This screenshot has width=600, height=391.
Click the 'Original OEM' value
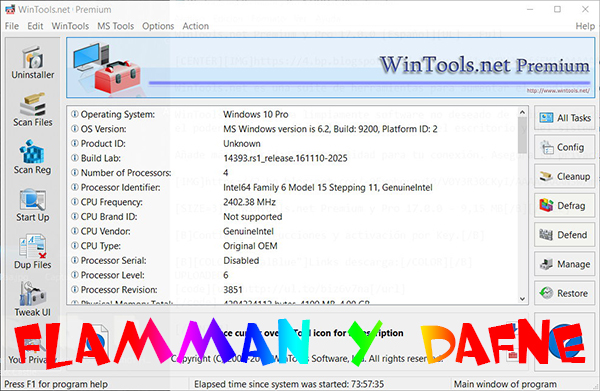(250, 246)
